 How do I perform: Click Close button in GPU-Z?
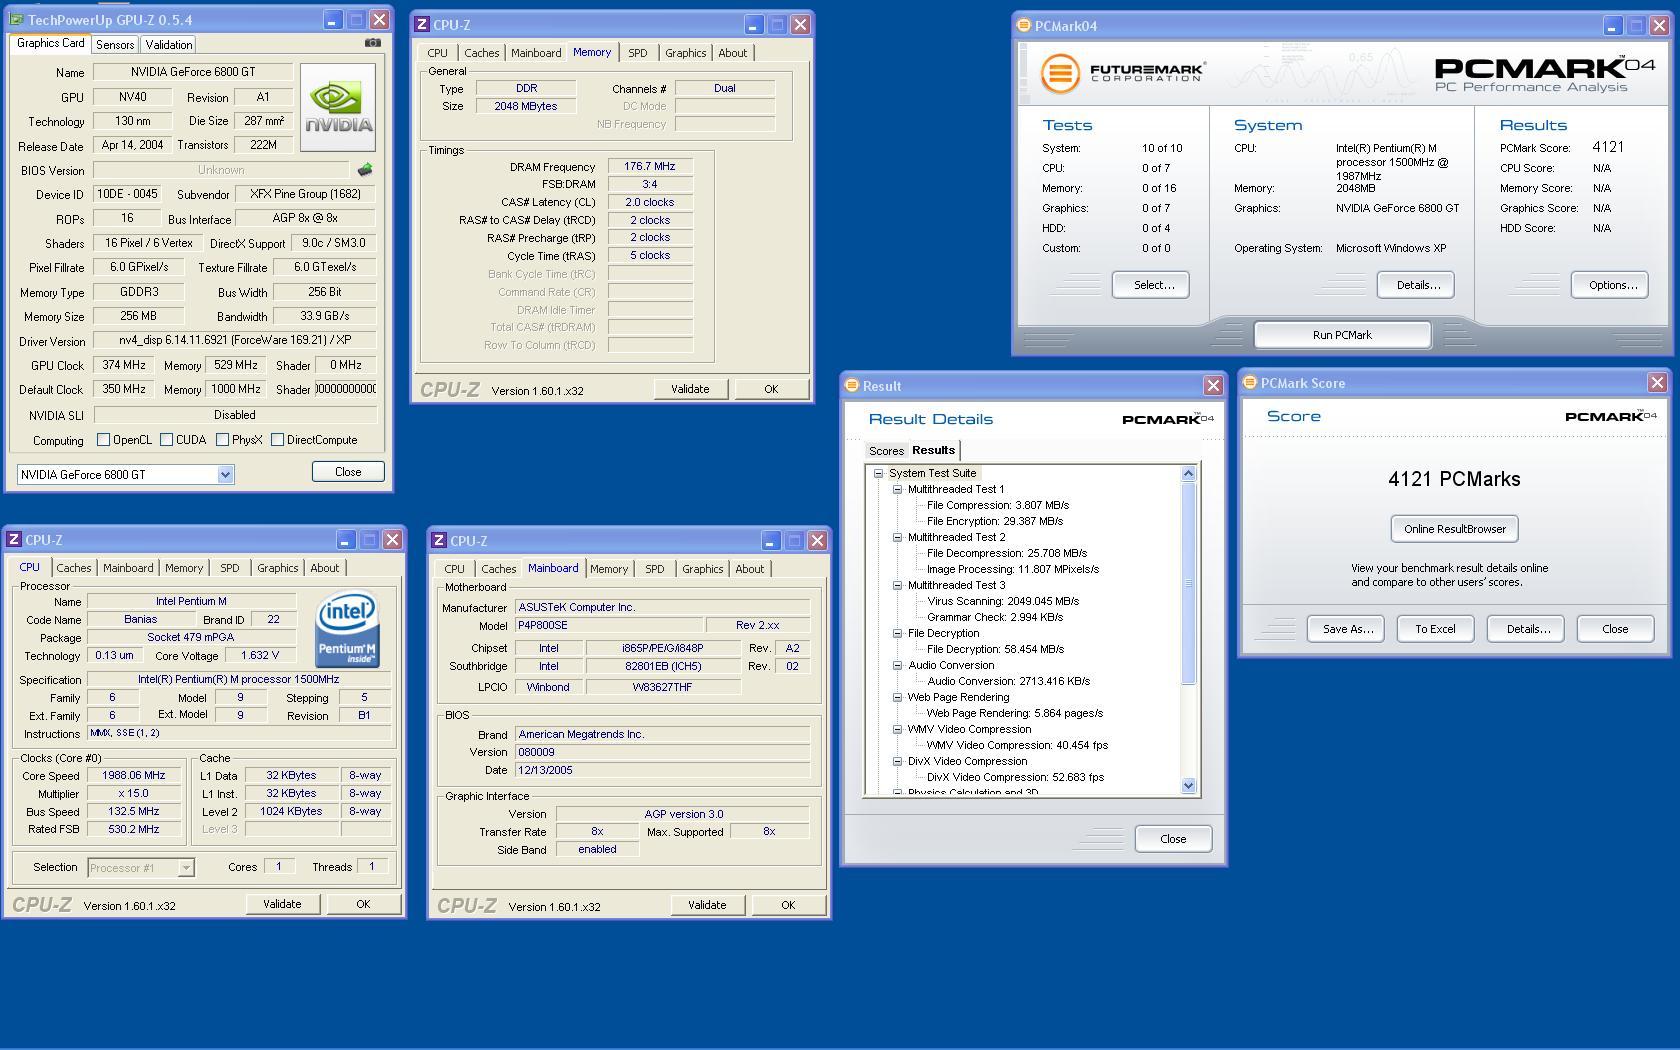[348, 472]
